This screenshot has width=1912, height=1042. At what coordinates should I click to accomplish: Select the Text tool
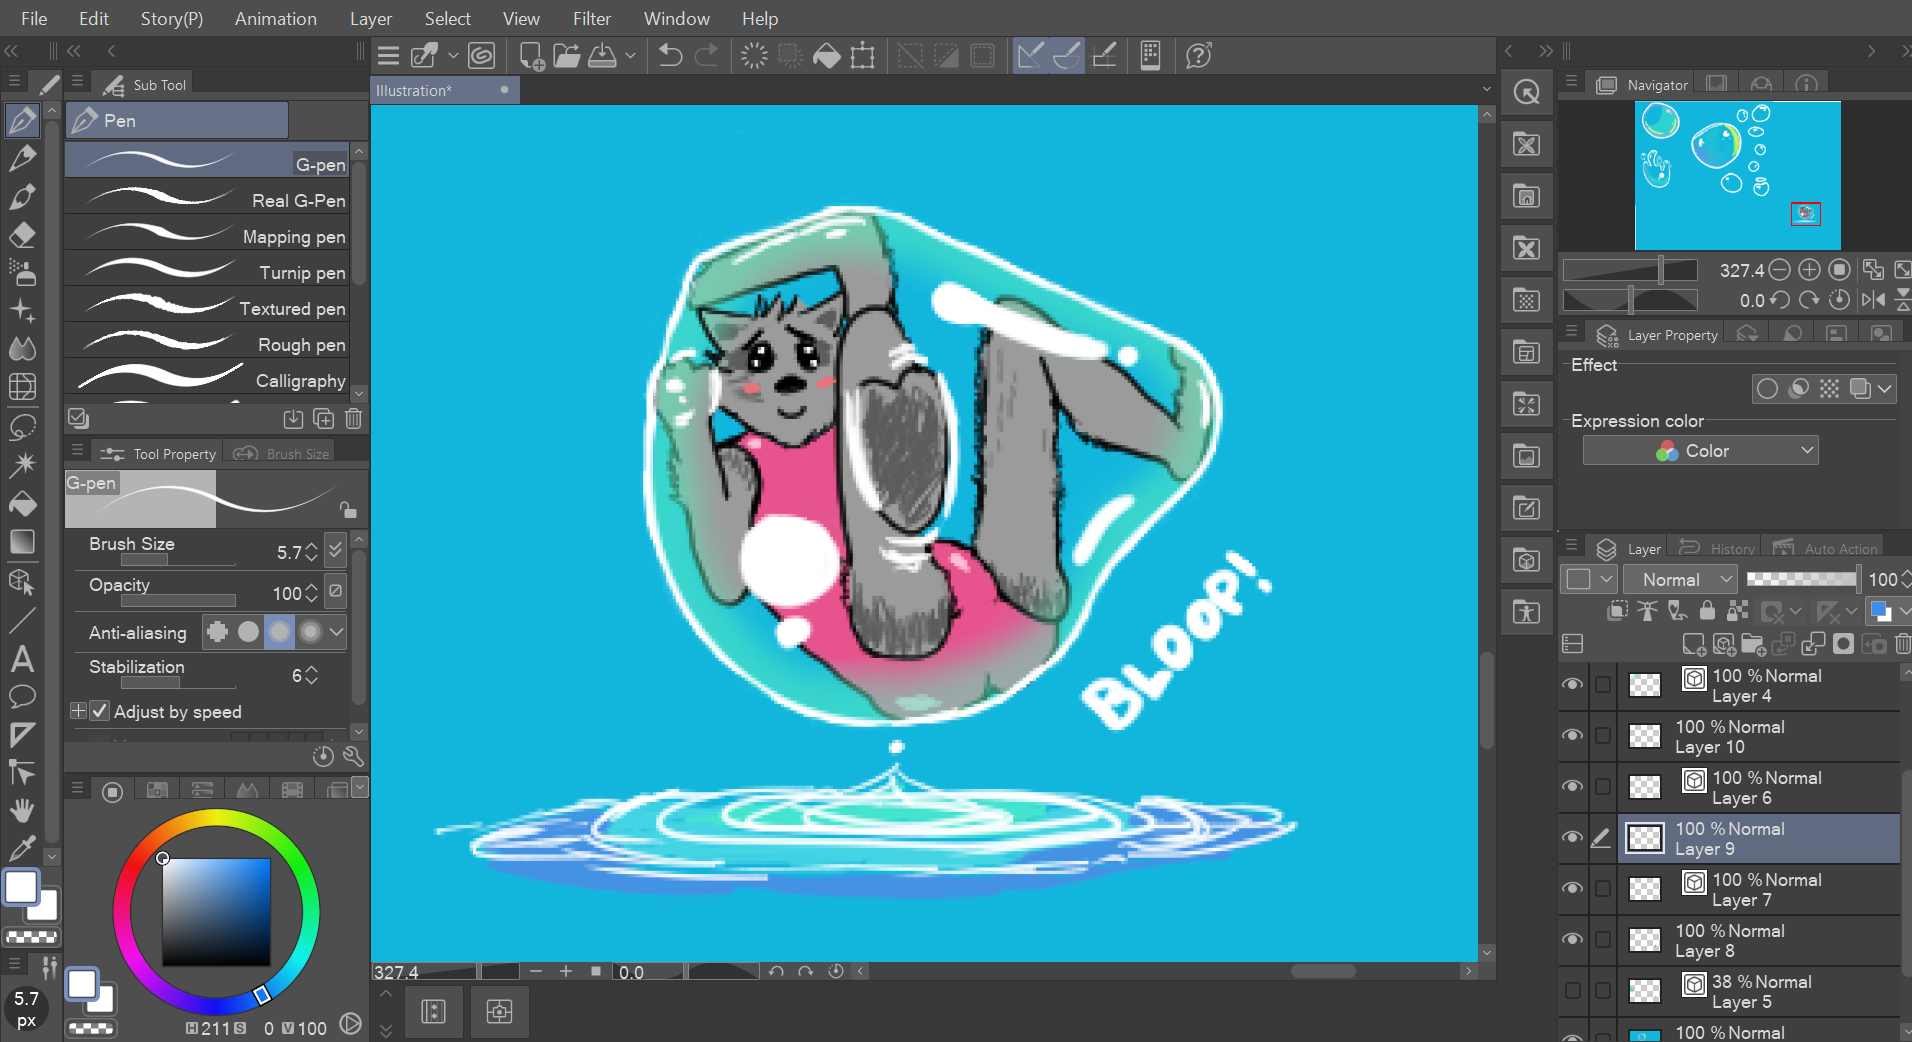pyautogui.click(x=22, y=659)
